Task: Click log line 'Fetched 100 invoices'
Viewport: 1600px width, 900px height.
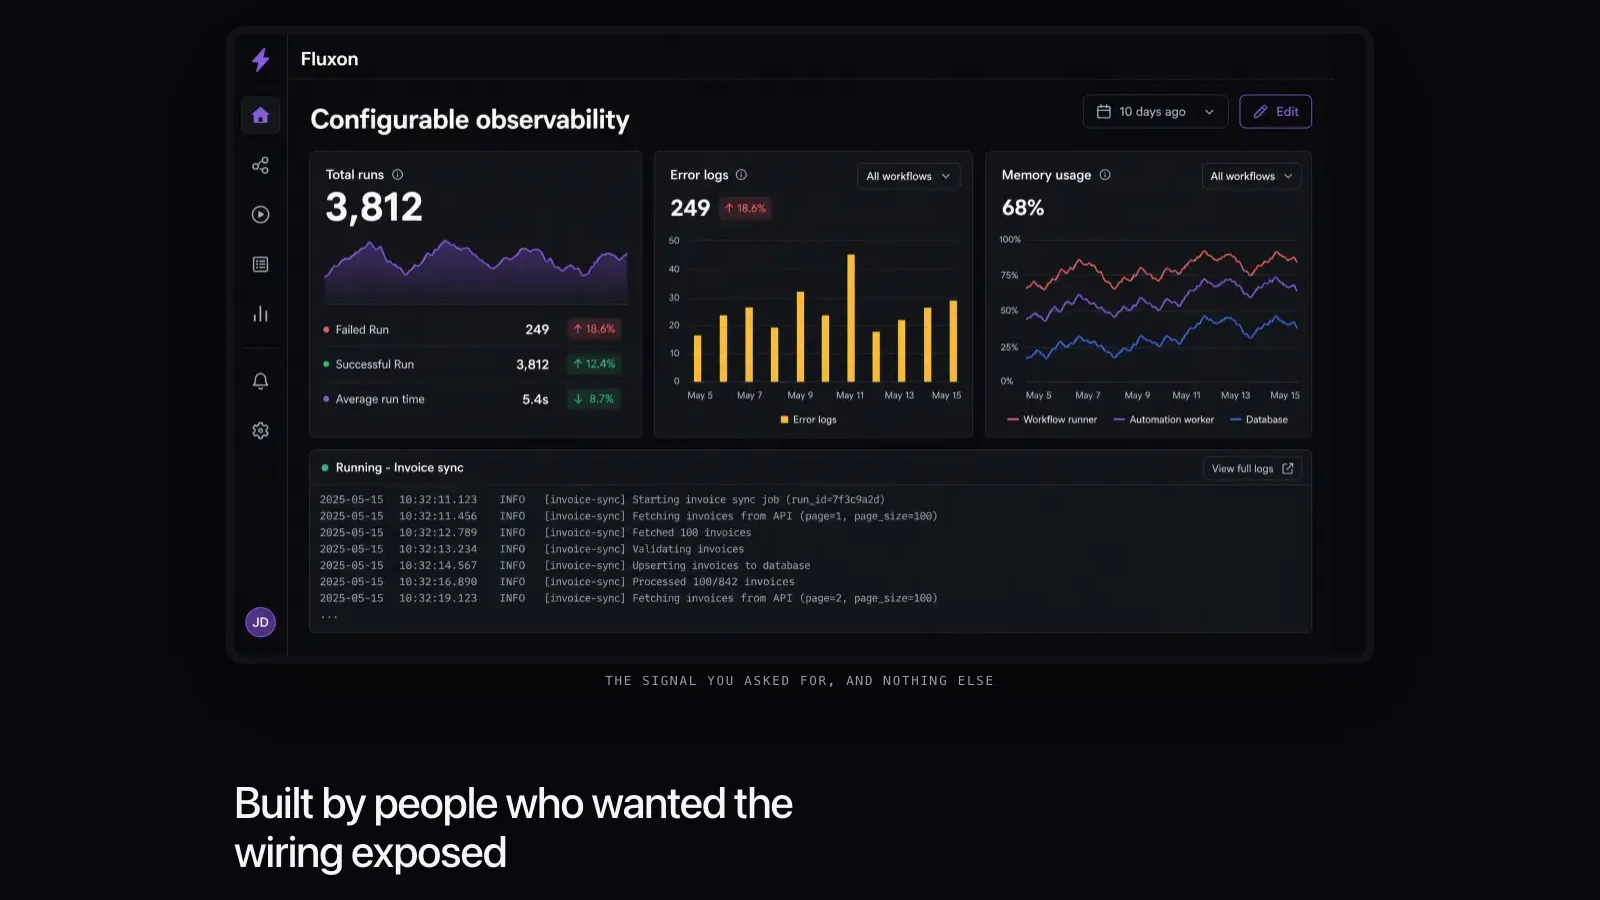Action: [535, 533]
